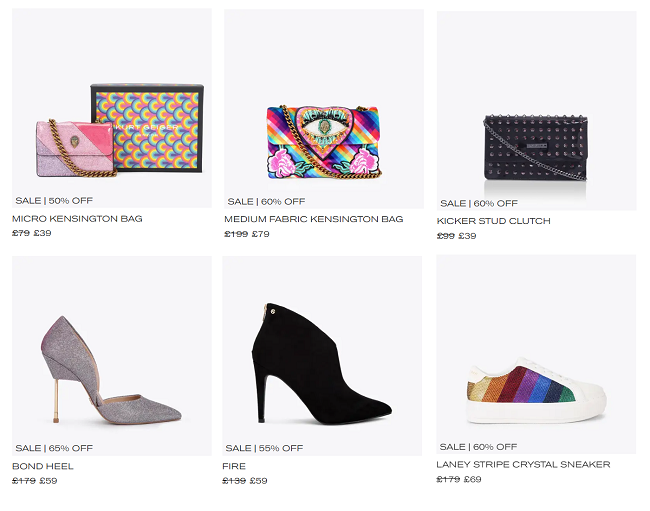Viewport: 650px width, 511px height.
Task: Open the MICRO KENSINGTON BAG title link
Action: pyautogui.click(x=77, y=218)
